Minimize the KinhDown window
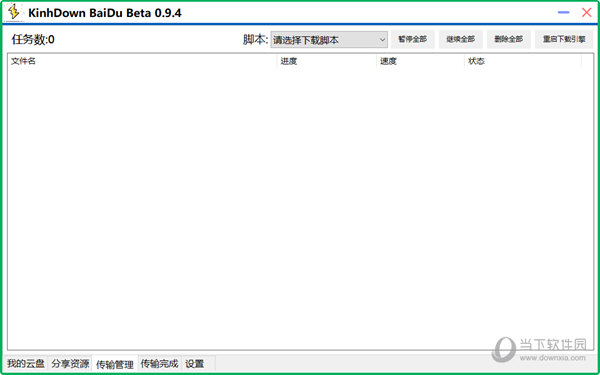The image size is (600, 375). click(564, 12)
